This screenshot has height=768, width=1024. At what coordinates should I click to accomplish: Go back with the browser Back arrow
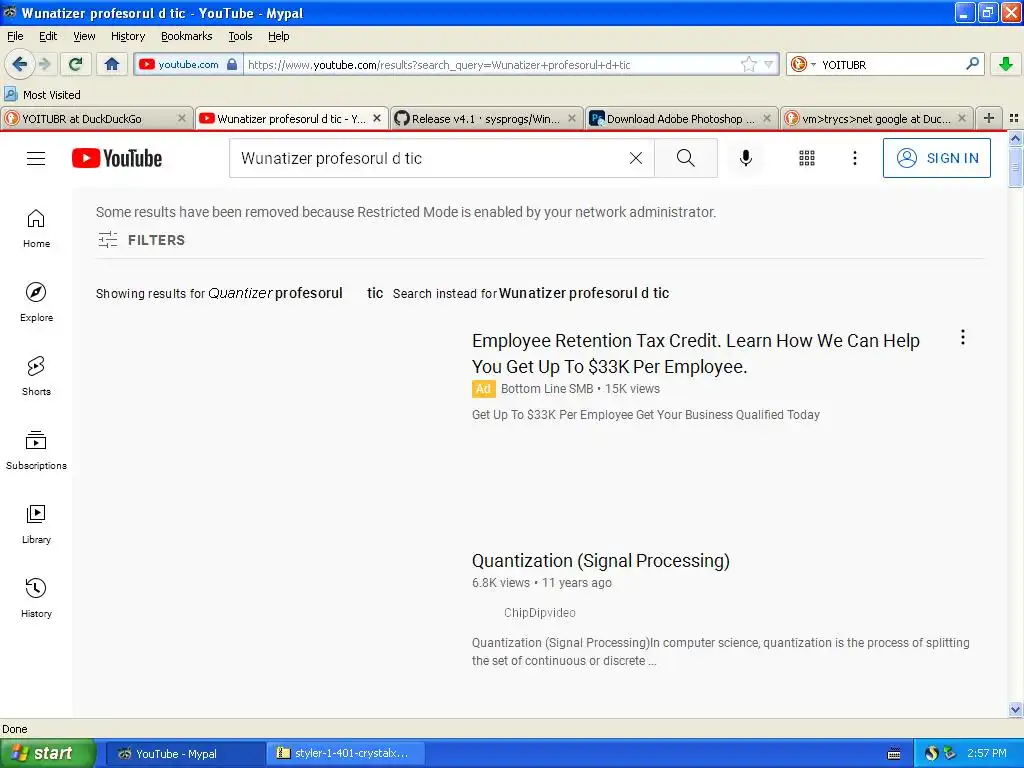pyautogui.click(x=20, y=64)
